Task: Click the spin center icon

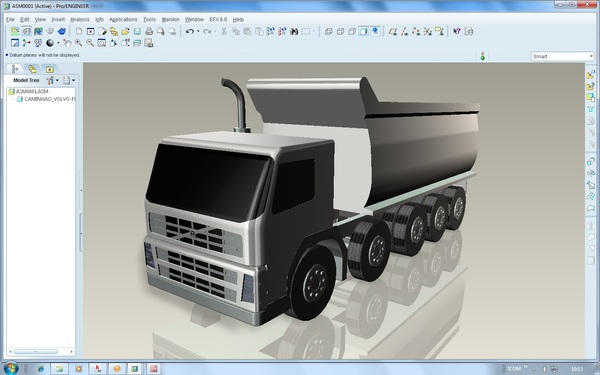Action: (x=26, y=43)
